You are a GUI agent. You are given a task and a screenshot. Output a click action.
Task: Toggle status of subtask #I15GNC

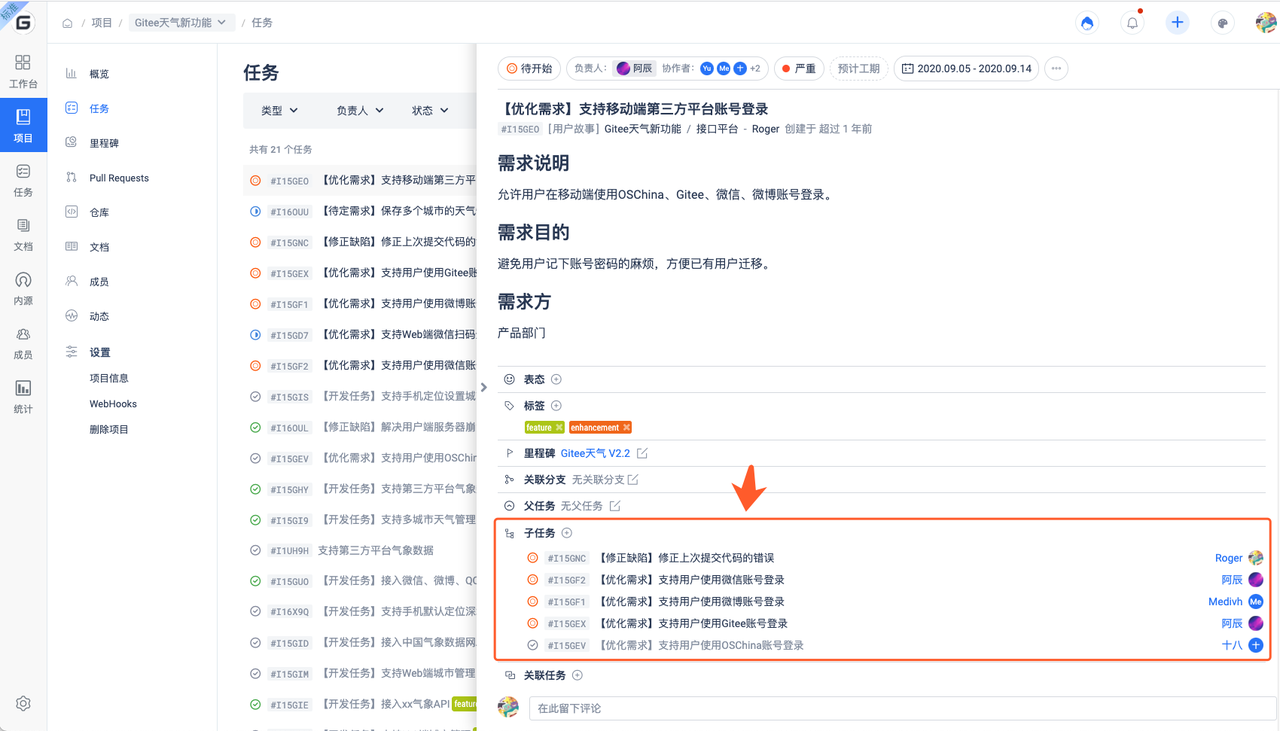pyautogui.click(x=533, y=558)
